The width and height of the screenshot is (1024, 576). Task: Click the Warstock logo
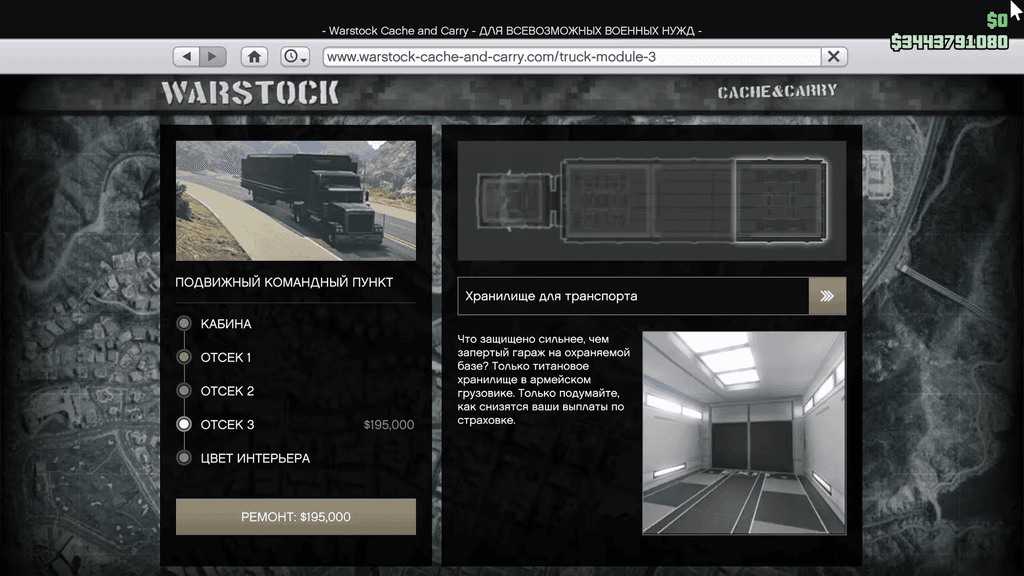coord(250,93)
